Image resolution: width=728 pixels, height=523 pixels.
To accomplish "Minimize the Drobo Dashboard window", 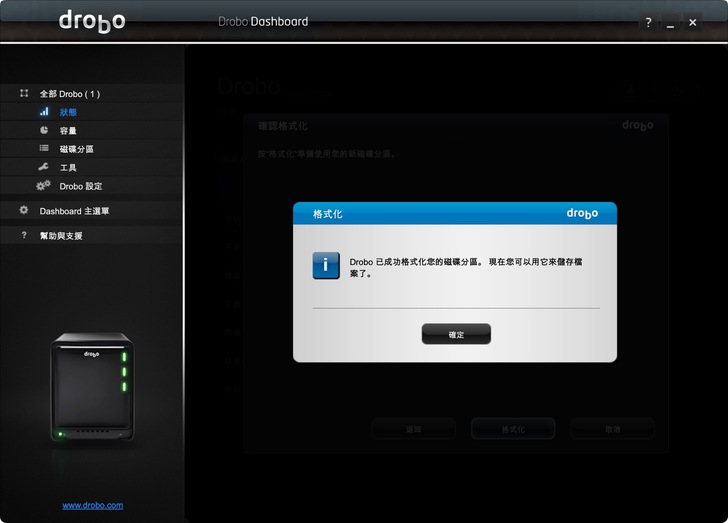I will (x=670, y=22).
